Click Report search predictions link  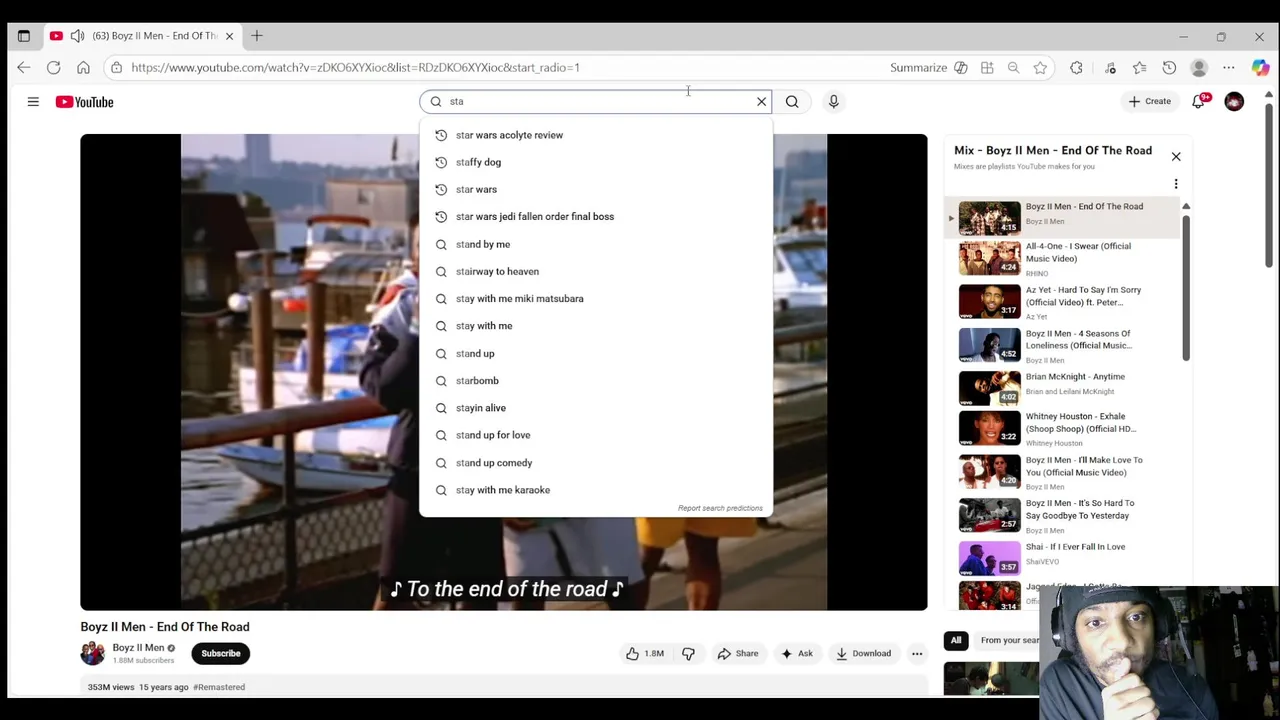720,508
